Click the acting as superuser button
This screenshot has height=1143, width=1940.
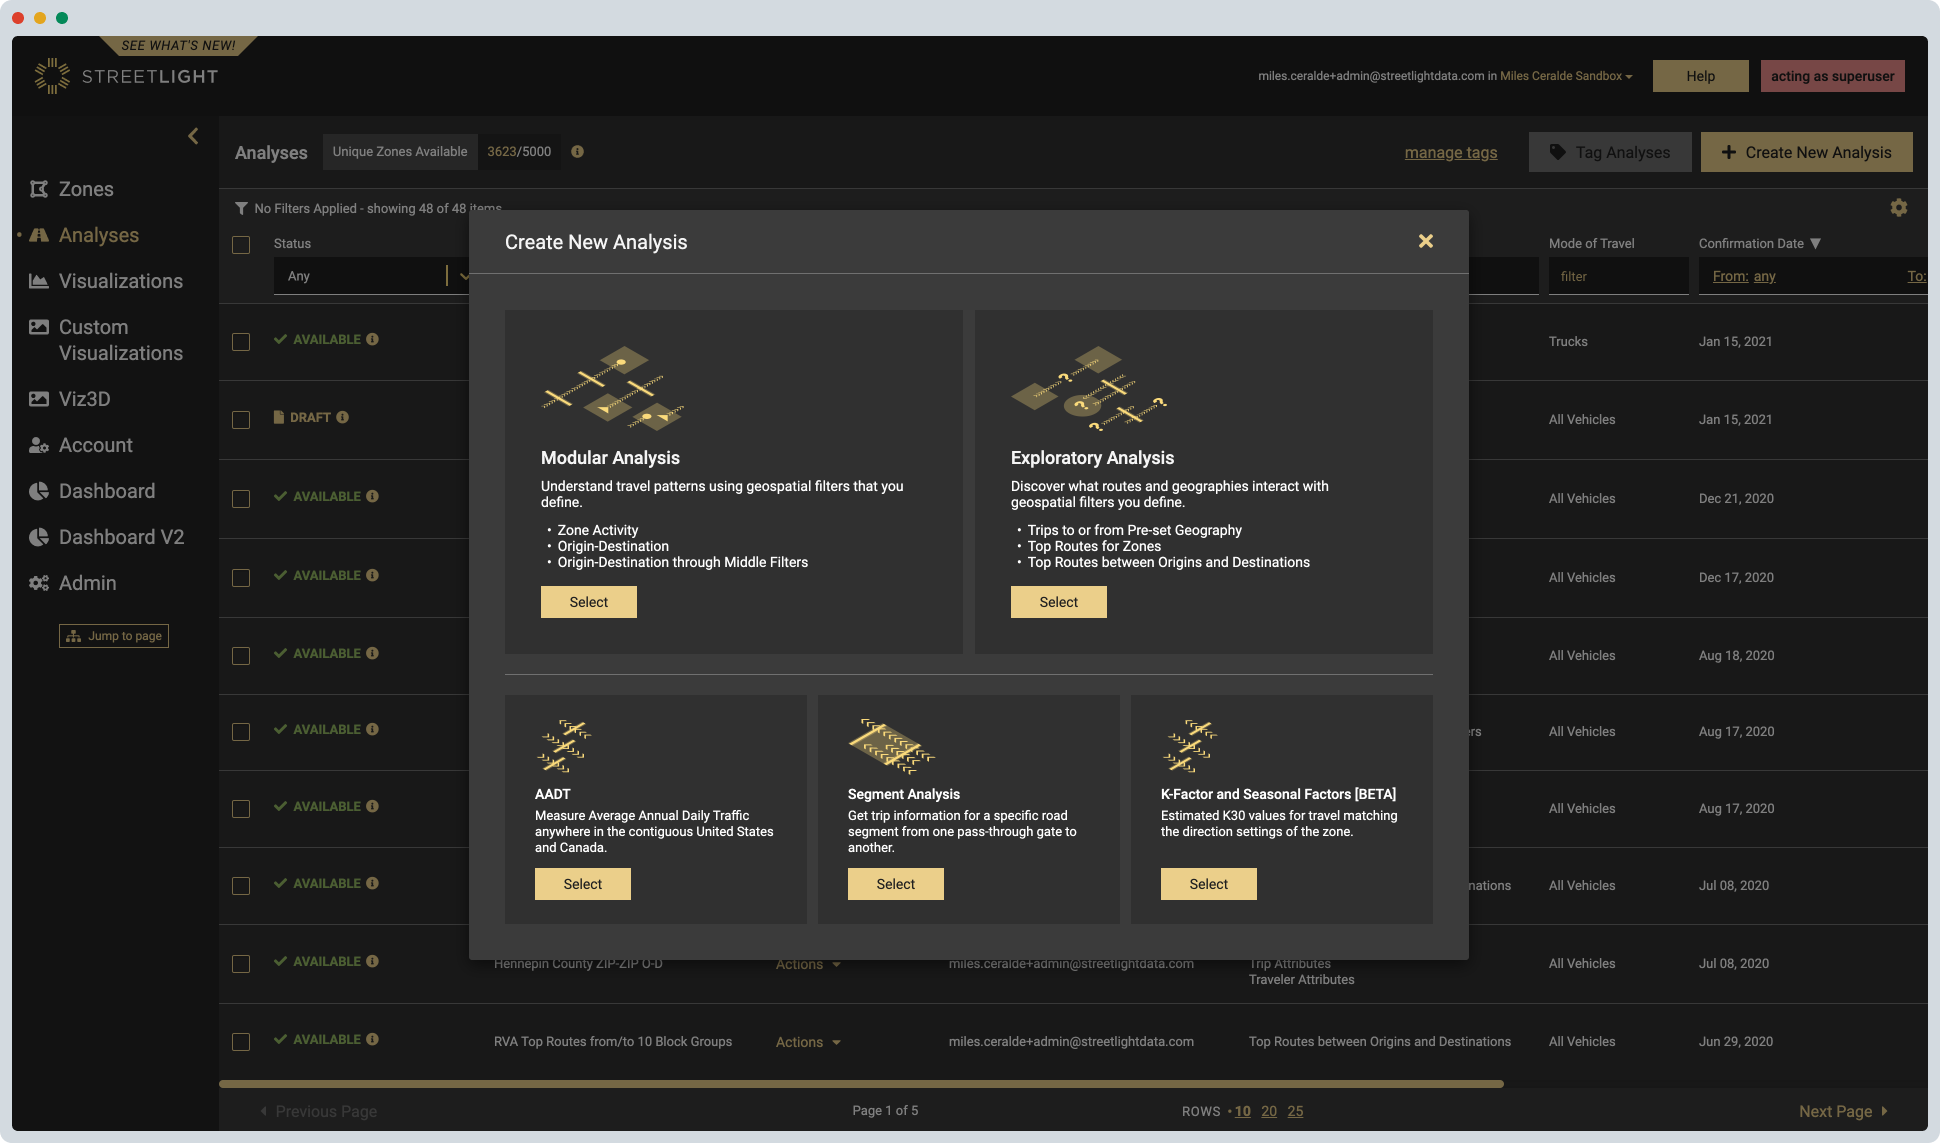tap(1832, 76)
